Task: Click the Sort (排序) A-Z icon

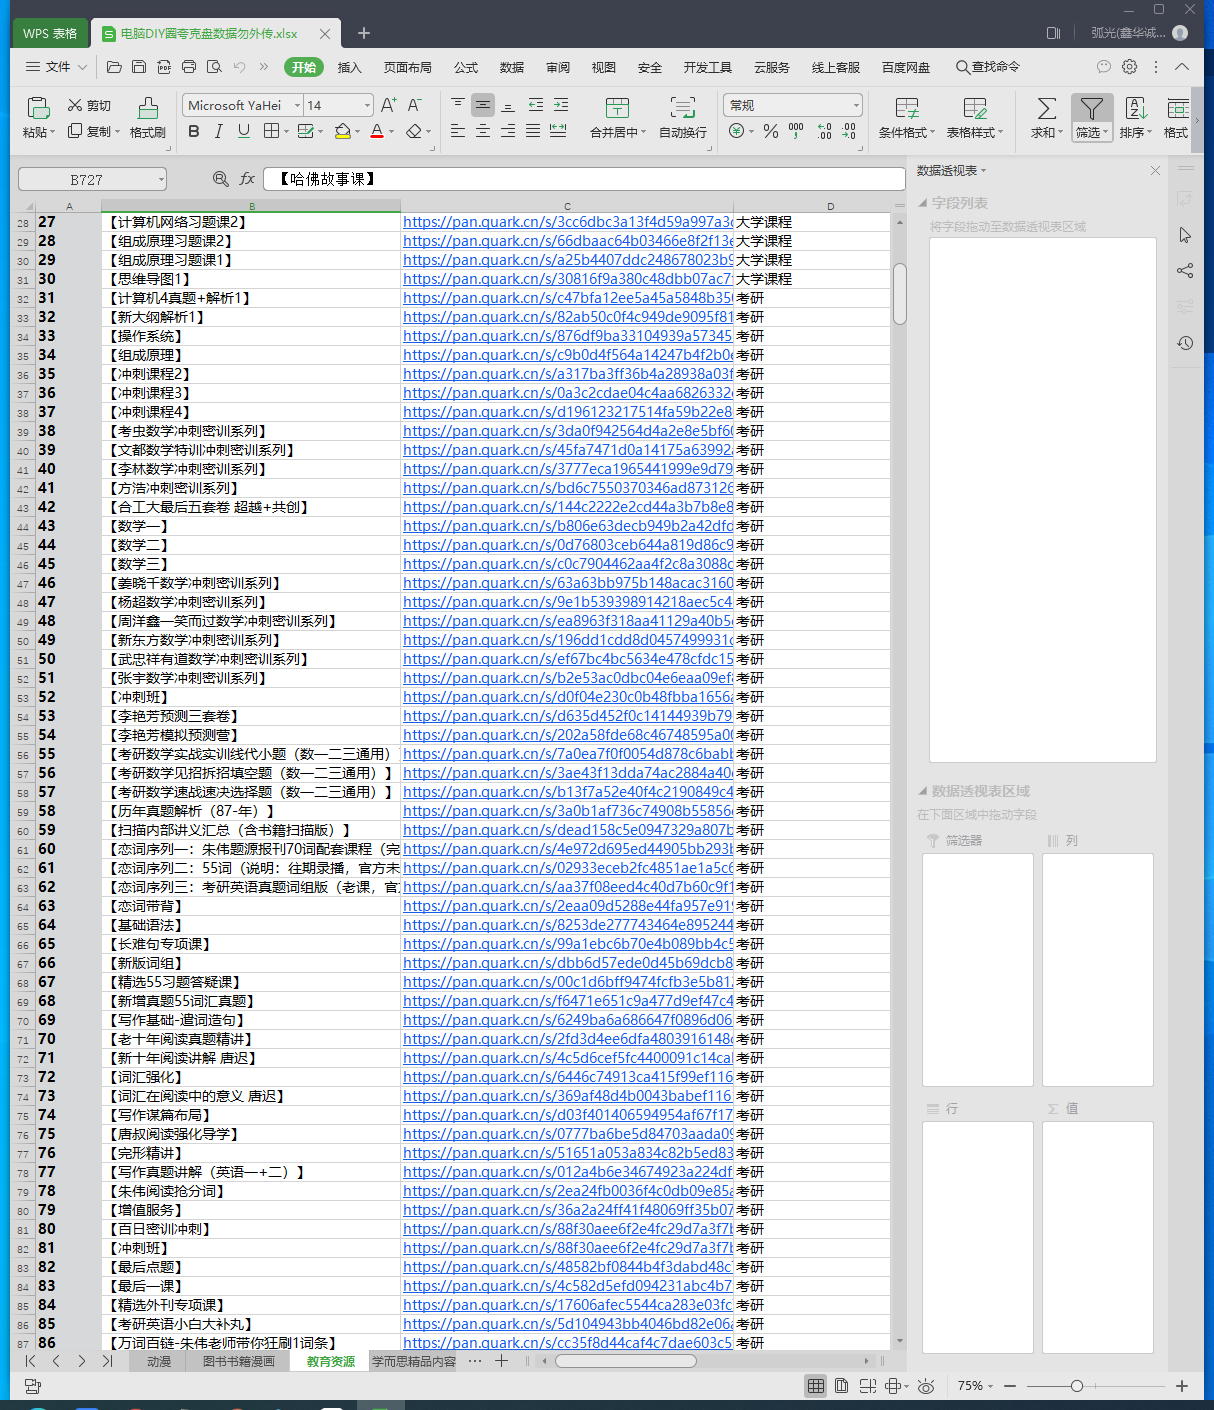Action: click(x=1136, y=108)
